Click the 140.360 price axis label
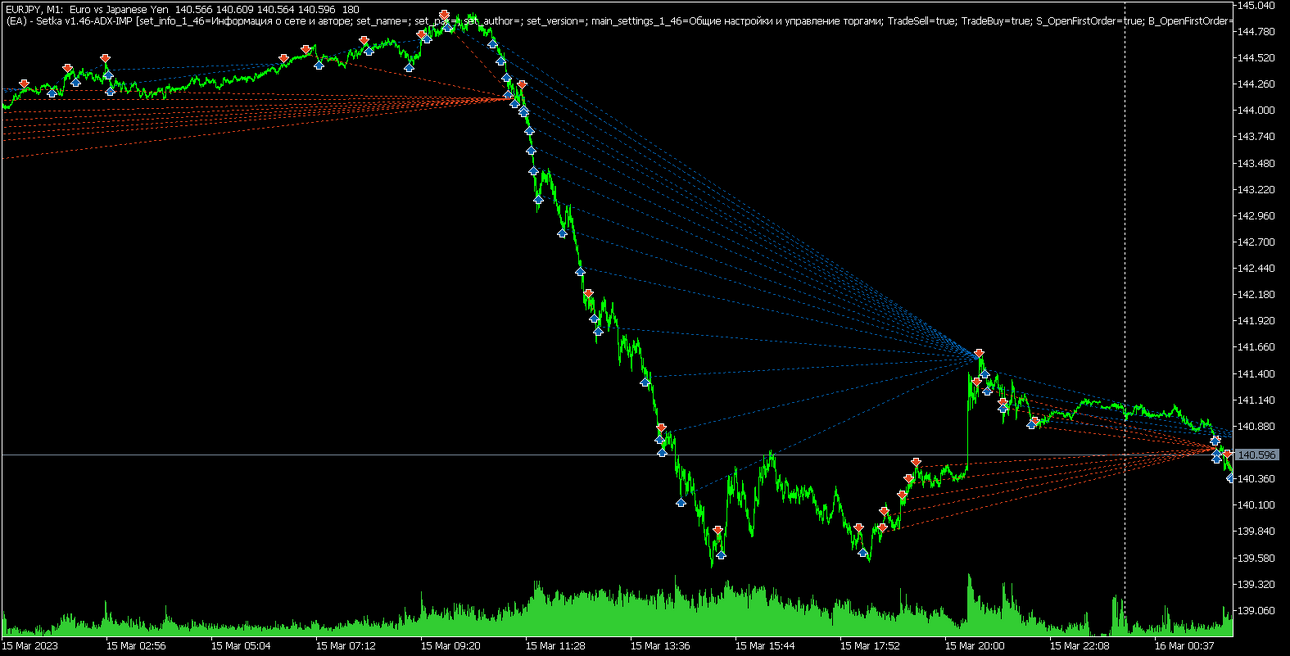Screen dimensions: 1290x656 (x=1257, y=479)
